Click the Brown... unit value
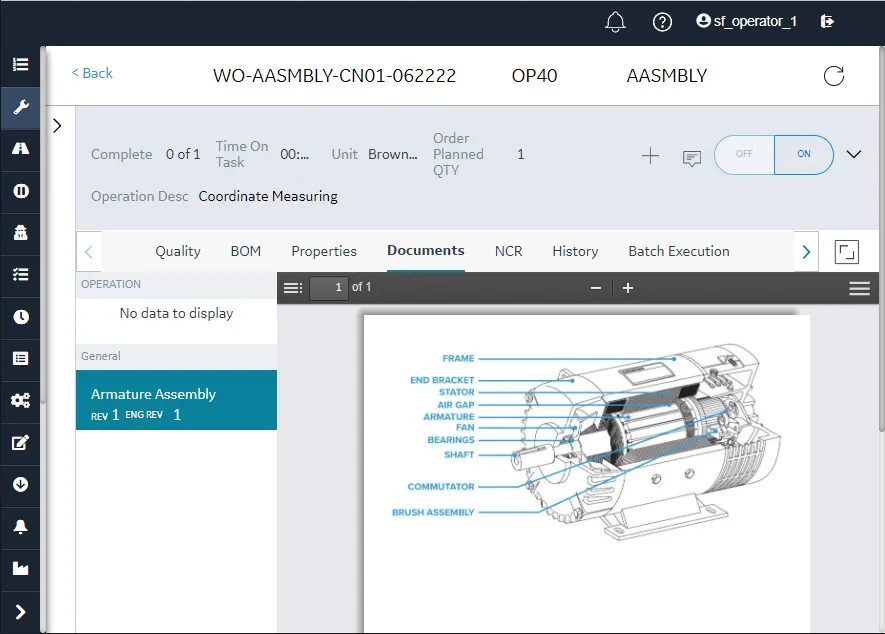885x634 pixels. pyautogui.click(x=393, y=154)
